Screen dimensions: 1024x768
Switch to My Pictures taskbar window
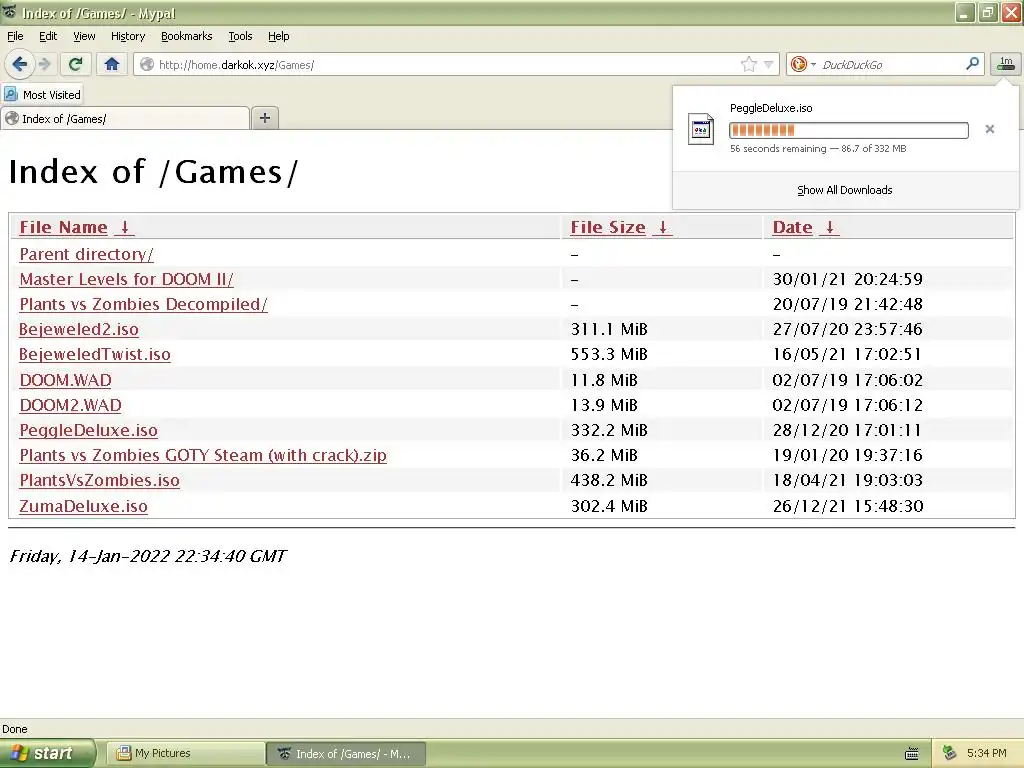point(185,754)
